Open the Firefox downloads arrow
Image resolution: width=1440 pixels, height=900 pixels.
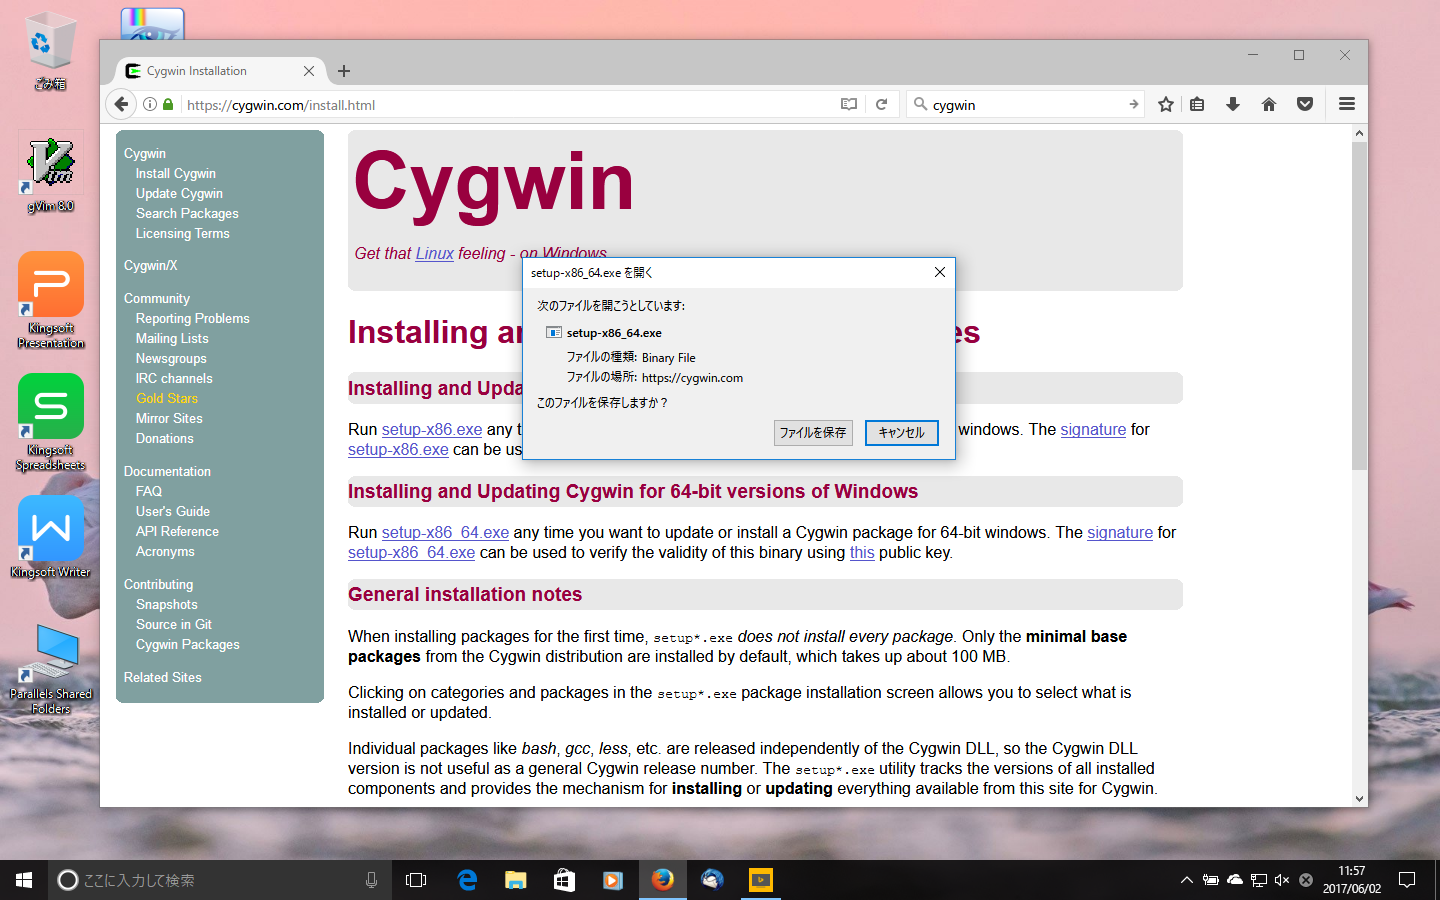click(1233, 104)
